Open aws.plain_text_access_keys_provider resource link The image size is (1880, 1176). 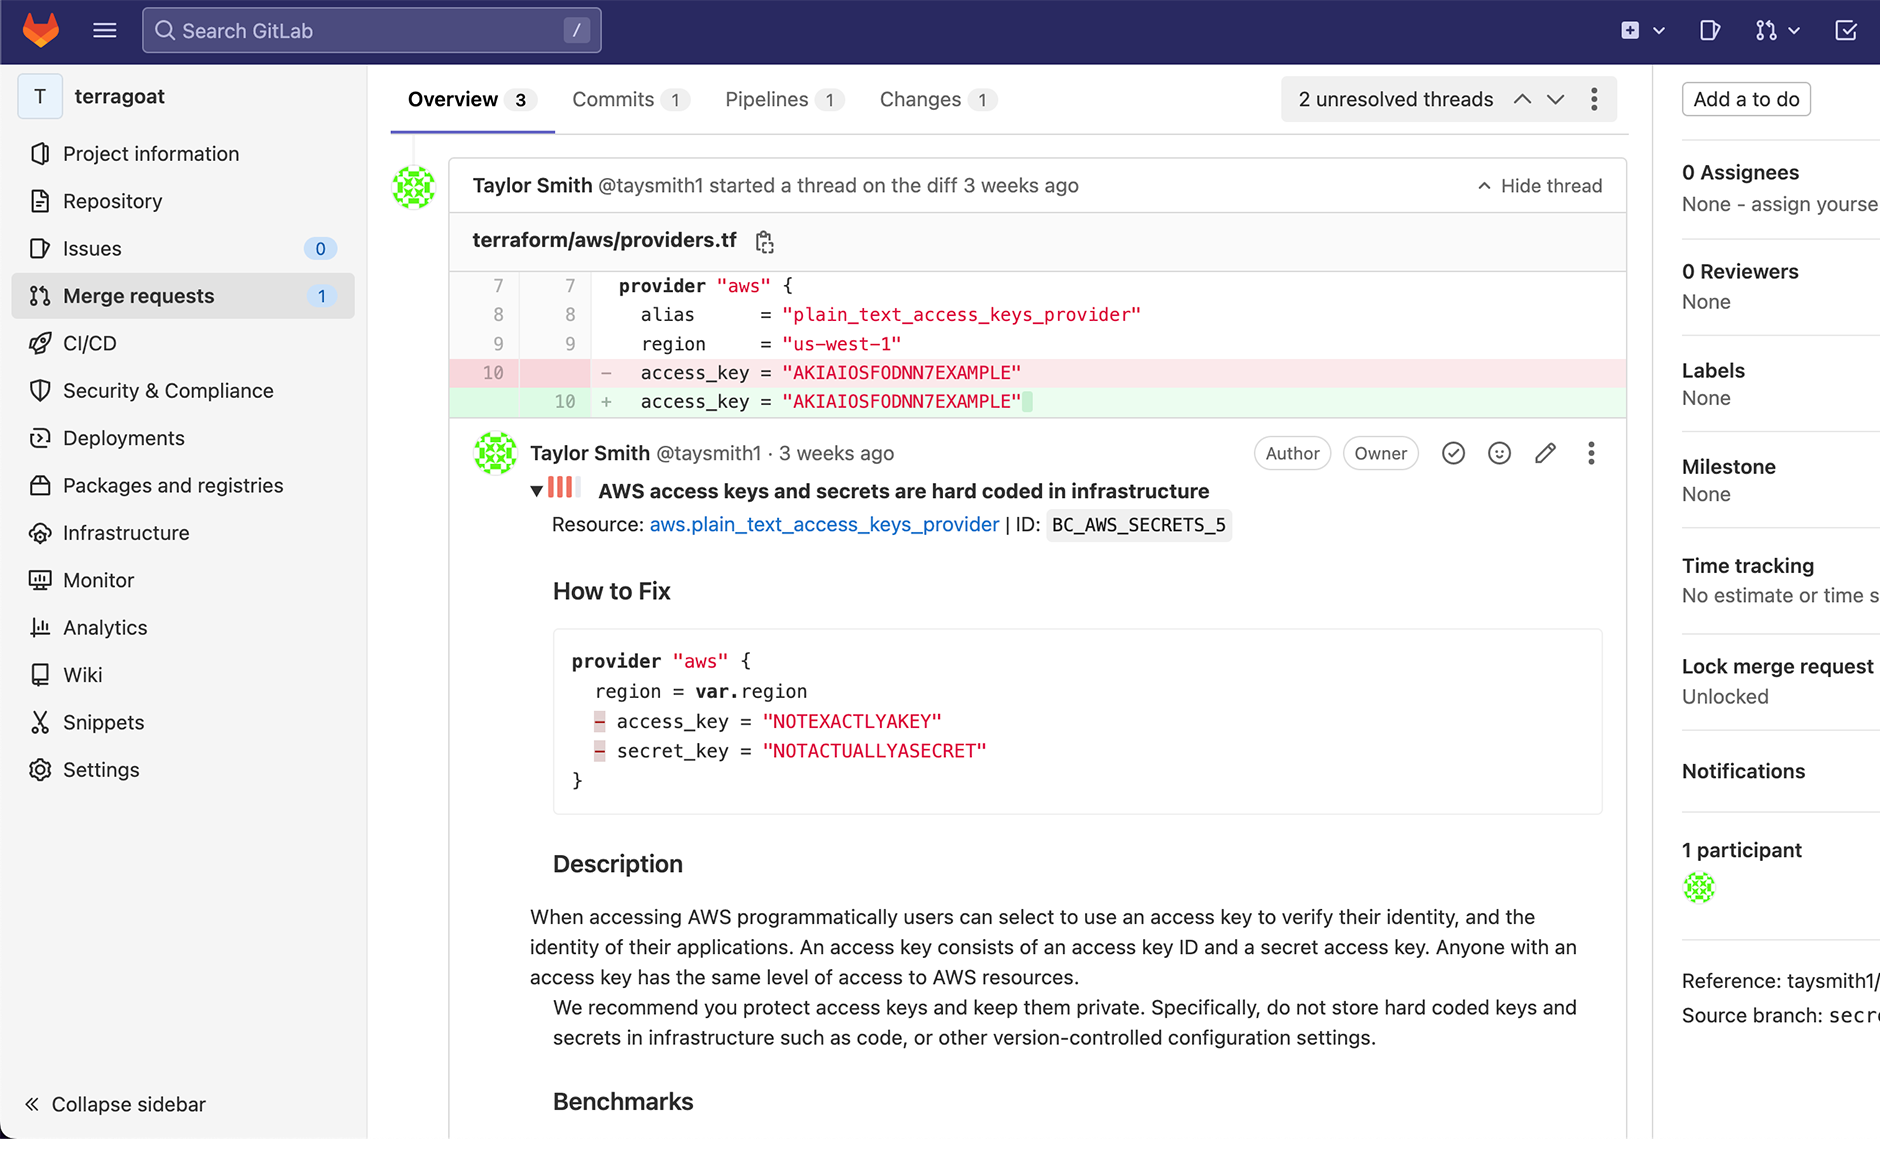[x=824, y=525]
